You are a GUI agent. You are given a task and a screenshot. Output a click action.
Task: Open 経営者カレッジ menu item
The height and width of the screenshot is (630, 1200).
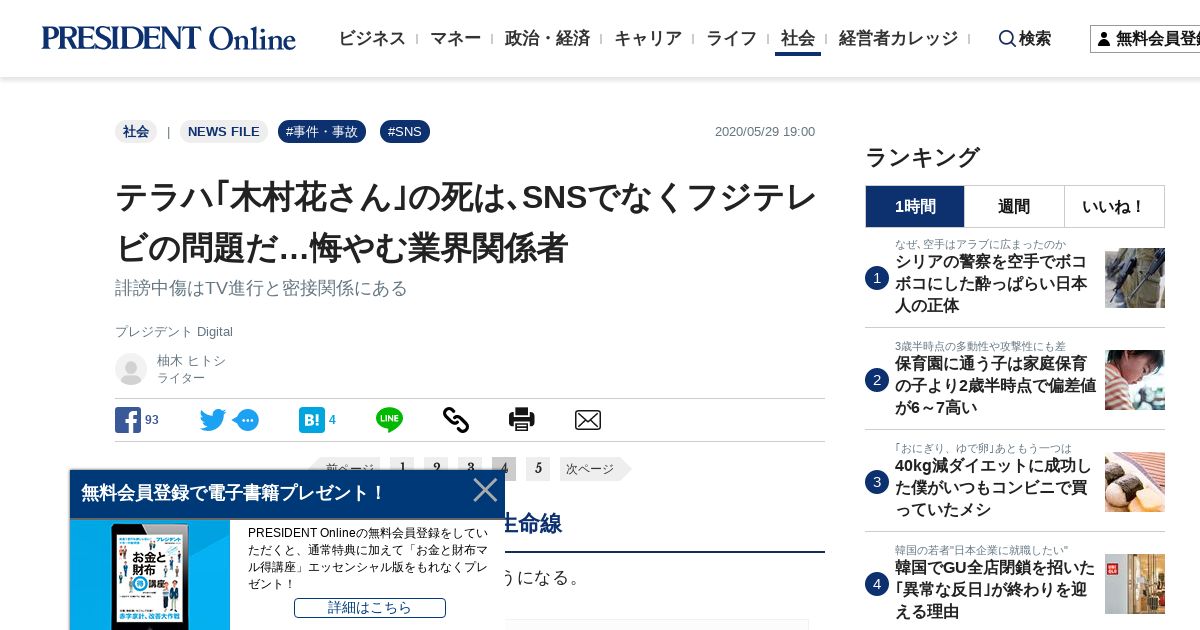click(898, 38)
